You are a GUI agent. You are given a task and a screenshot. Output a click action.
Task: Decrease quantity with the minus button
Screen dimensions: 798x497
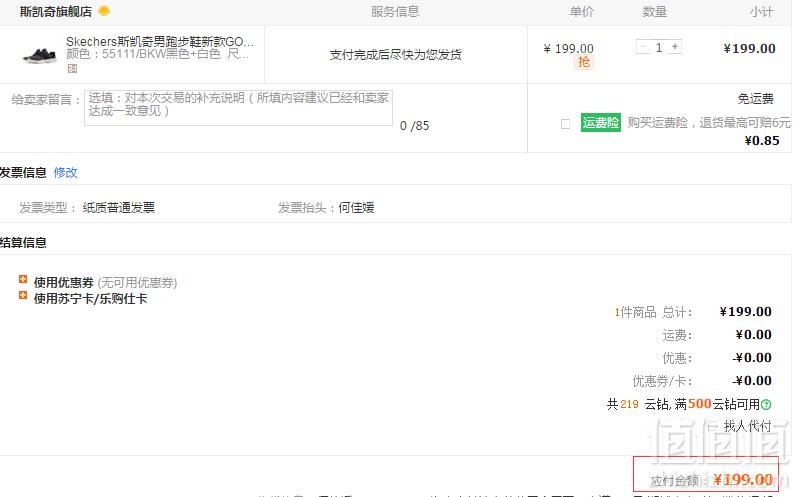click(x=643, y=47)
